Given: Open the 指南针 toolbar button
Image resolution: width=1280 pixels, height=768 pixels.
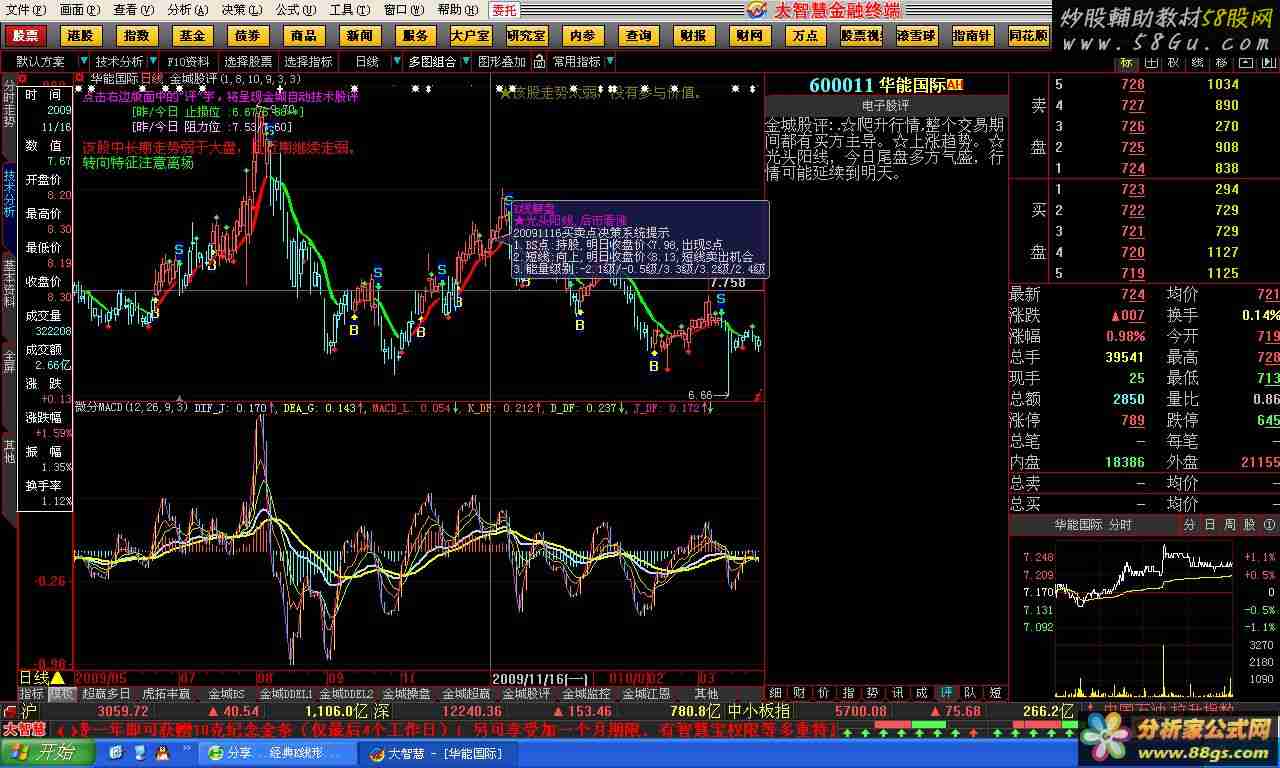Looking at the screenshot, I should click(x=971, y=36).
